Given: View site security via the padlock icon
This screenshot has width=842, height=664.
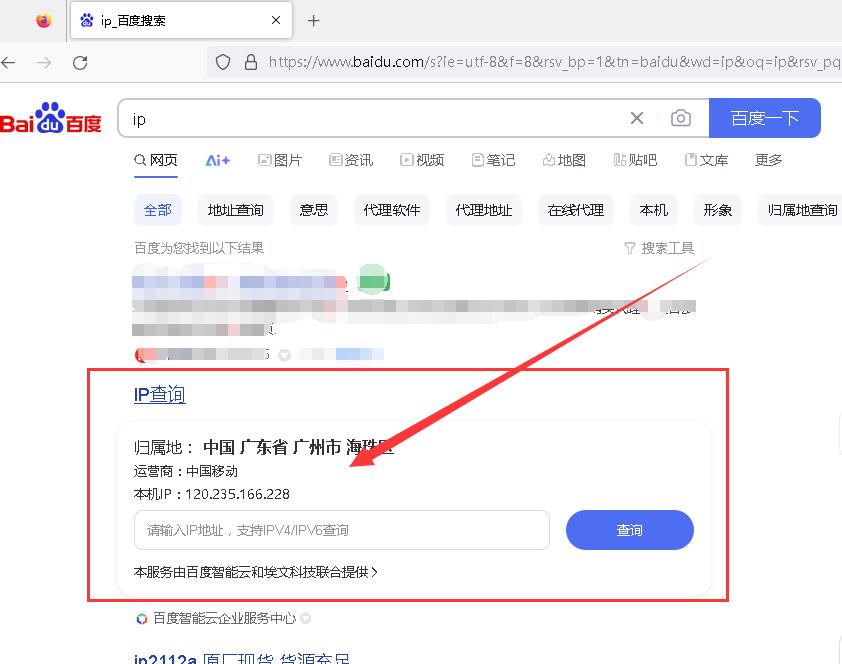Looking at the screenshot, I should point(251,62).
